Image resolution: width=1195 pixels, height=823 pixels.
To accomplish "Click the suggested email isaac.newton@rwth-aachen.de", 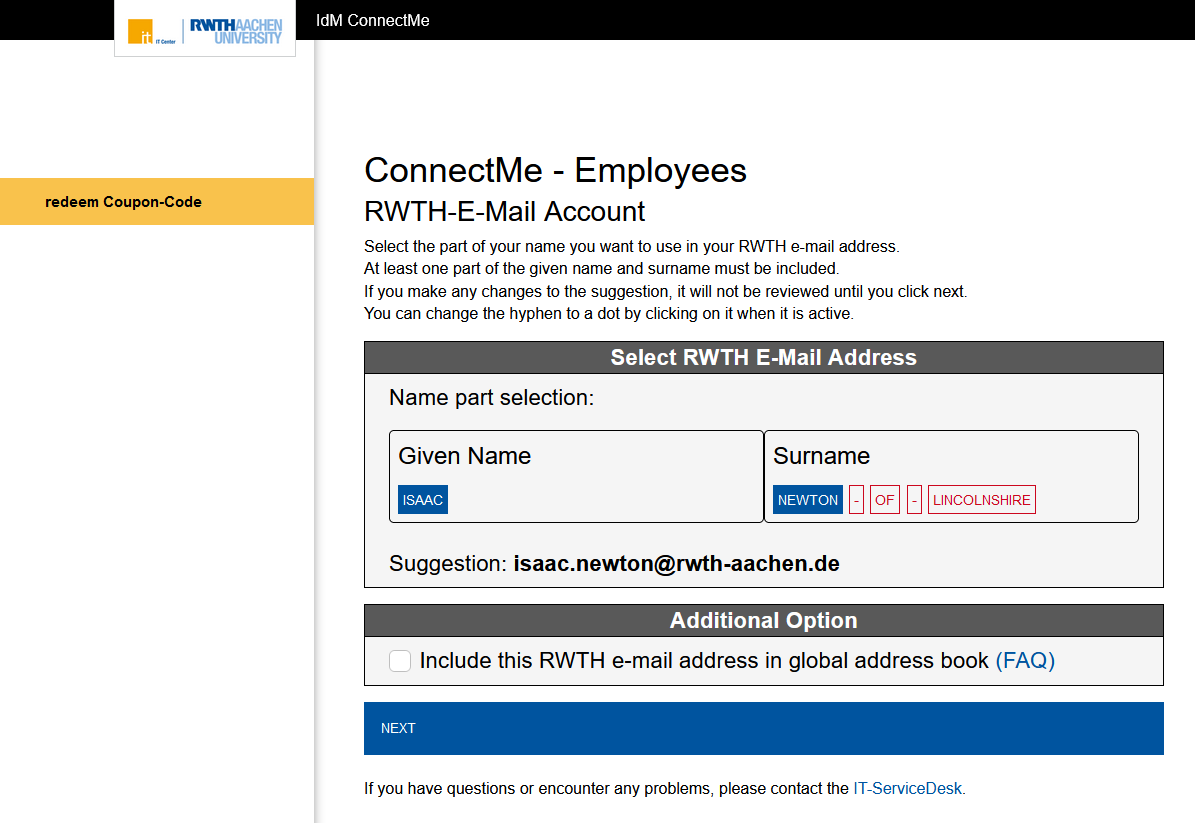I will coord(676,564).
